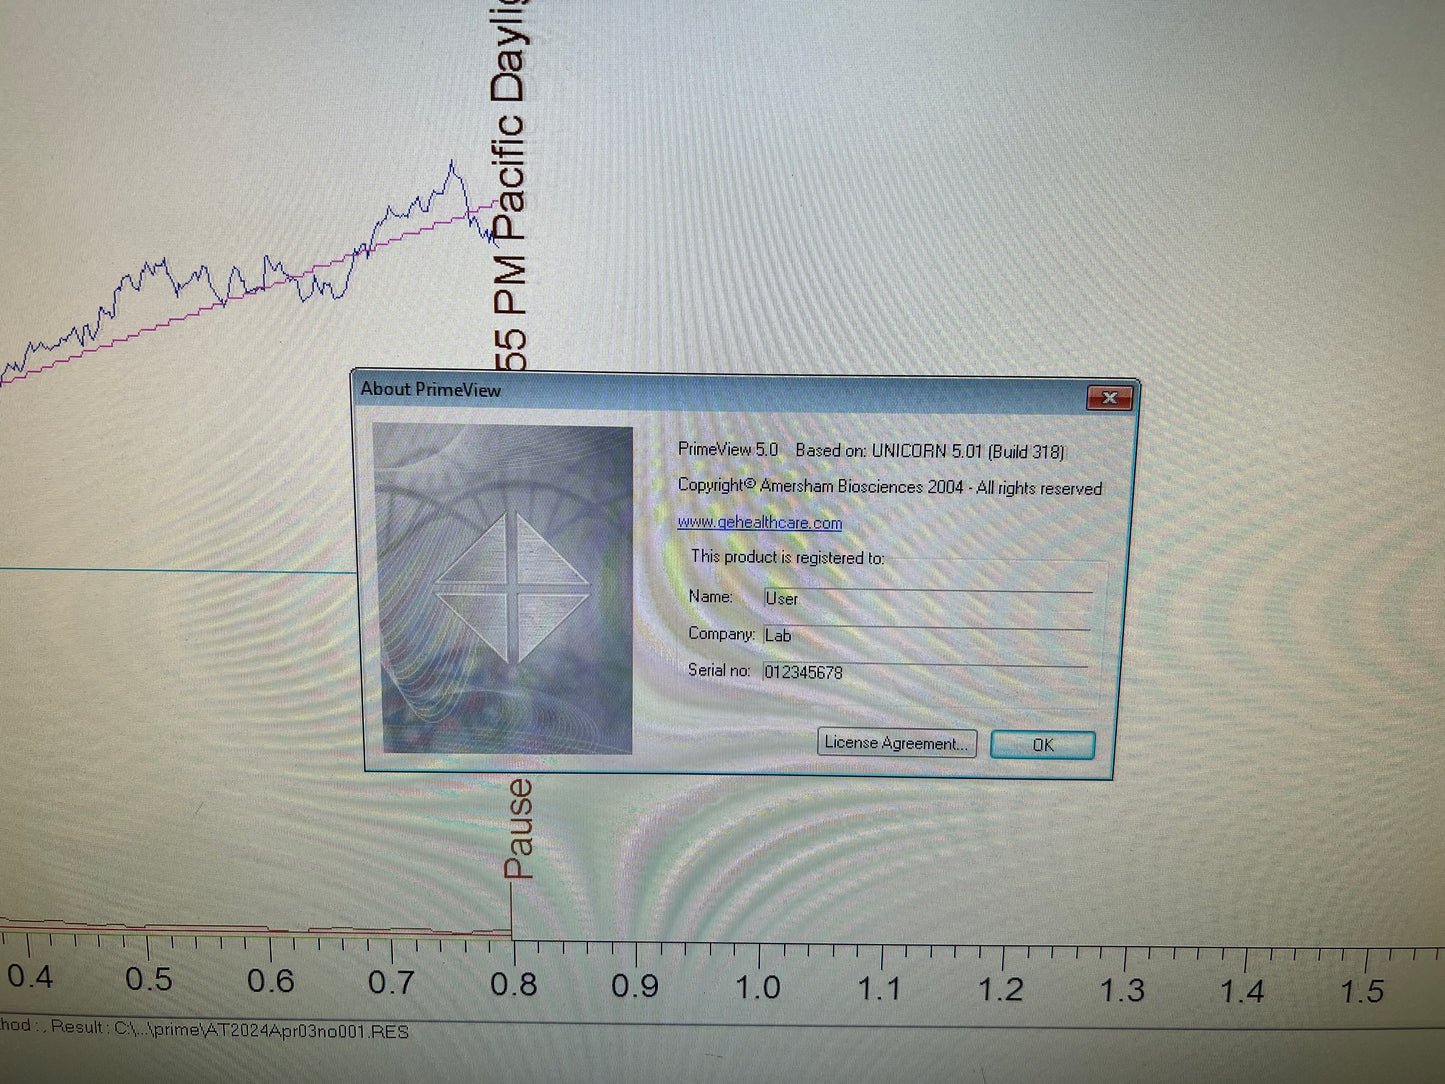Click the 1.5 label on the x-axis
Screen dimensions: 1445x1084
tap(1361, 992)
